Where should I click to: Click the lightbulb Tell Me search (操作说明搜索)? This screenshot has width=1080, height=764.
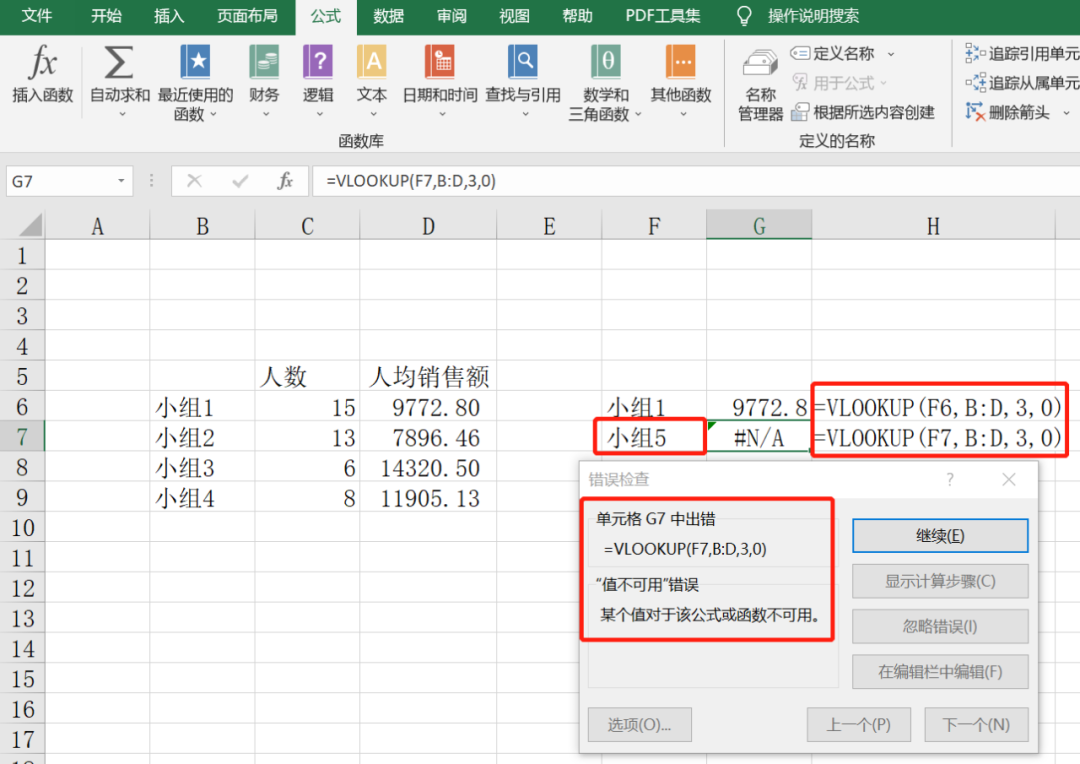798,16
